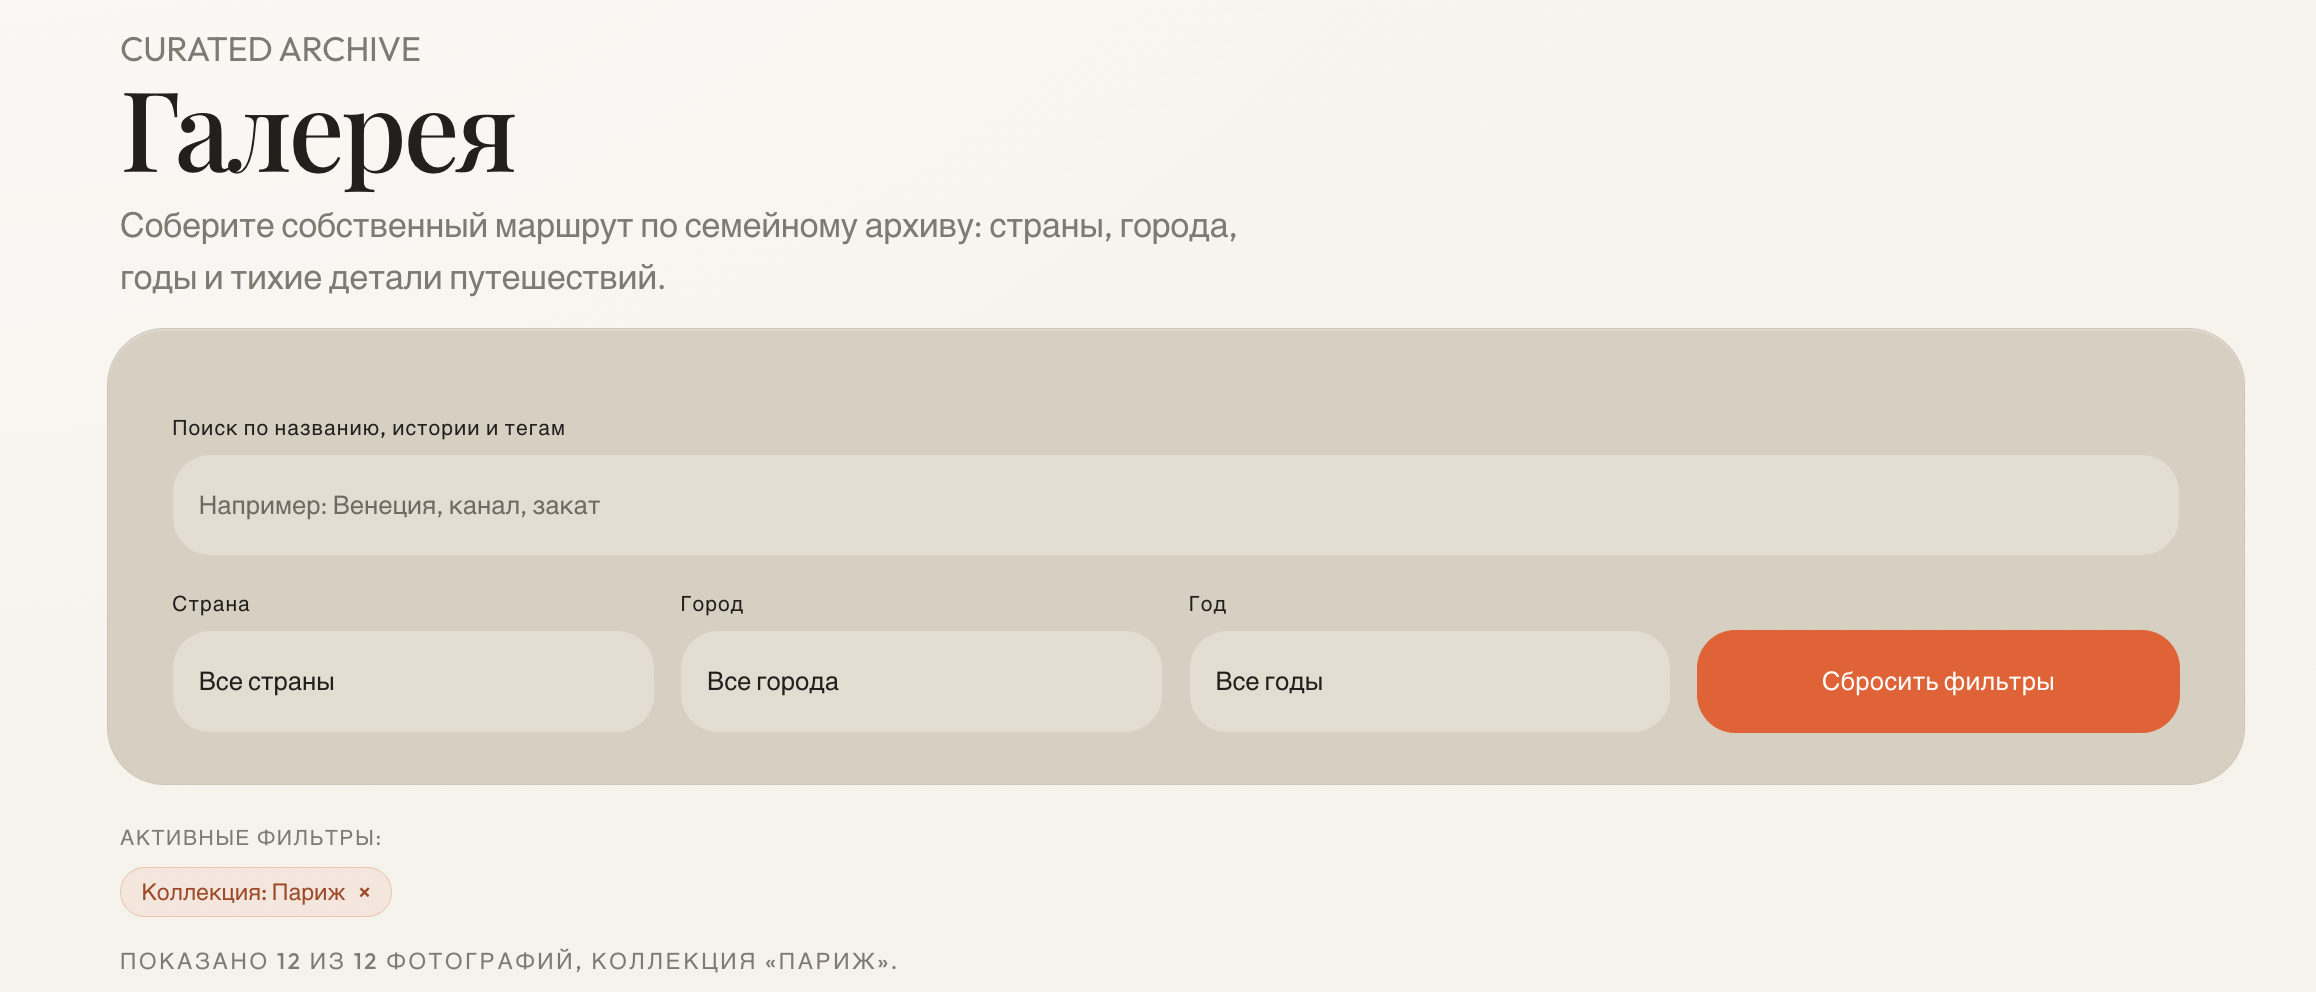
Task: Click the placeholder text Например: Венеция, канал, закат
Action: click(399, 505)
